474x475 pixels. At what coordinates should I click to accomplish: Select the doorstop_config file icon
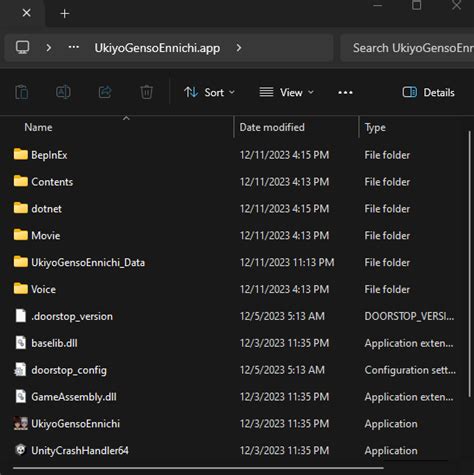tap(20, 370)
